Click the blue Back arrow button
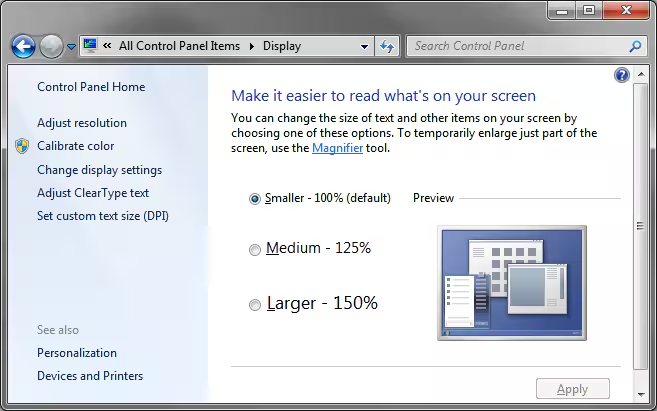 [23, 47]
